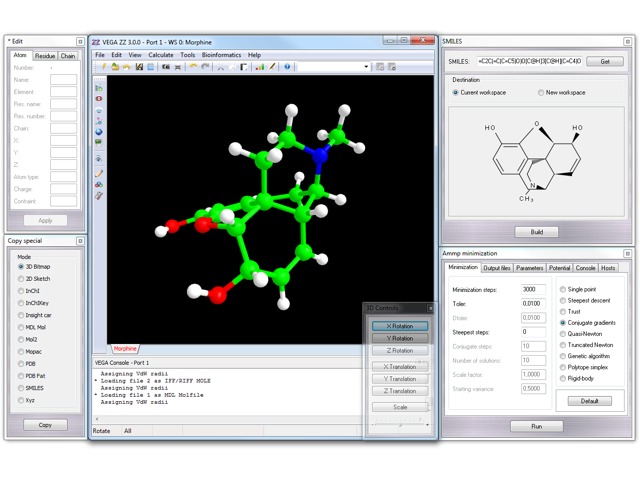Click the save floppy disk toolbar icon
Viewport: 640px width, 480px height.
pos(139,67)
